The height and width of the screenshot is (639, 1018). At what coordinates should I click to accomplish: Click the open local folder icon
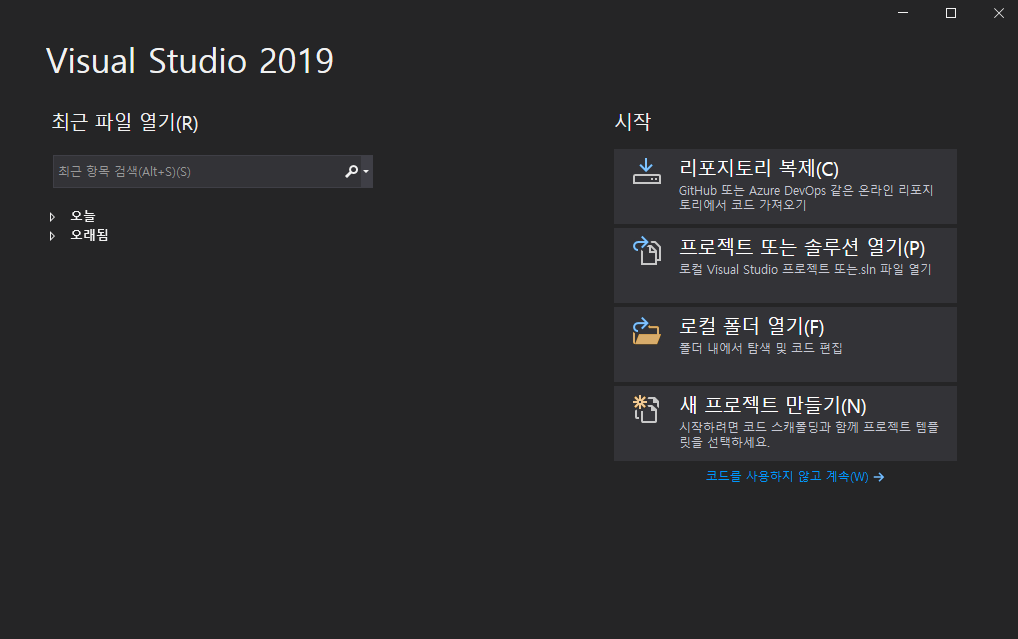coord(647,331)
